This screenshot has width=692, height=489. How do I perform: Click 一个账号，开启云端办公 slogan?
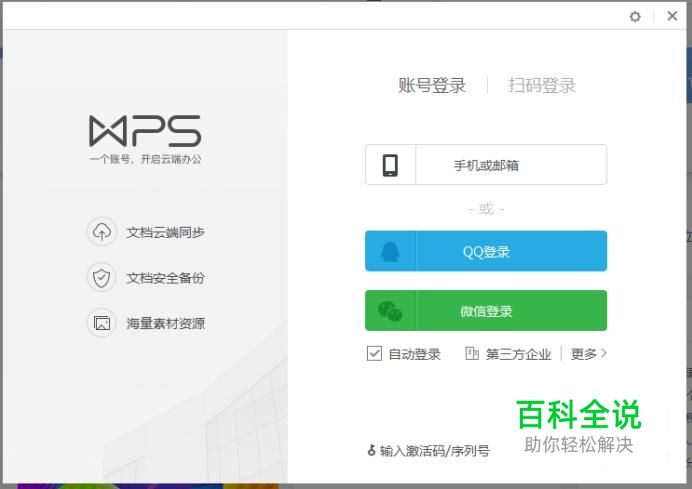(145, 159)
